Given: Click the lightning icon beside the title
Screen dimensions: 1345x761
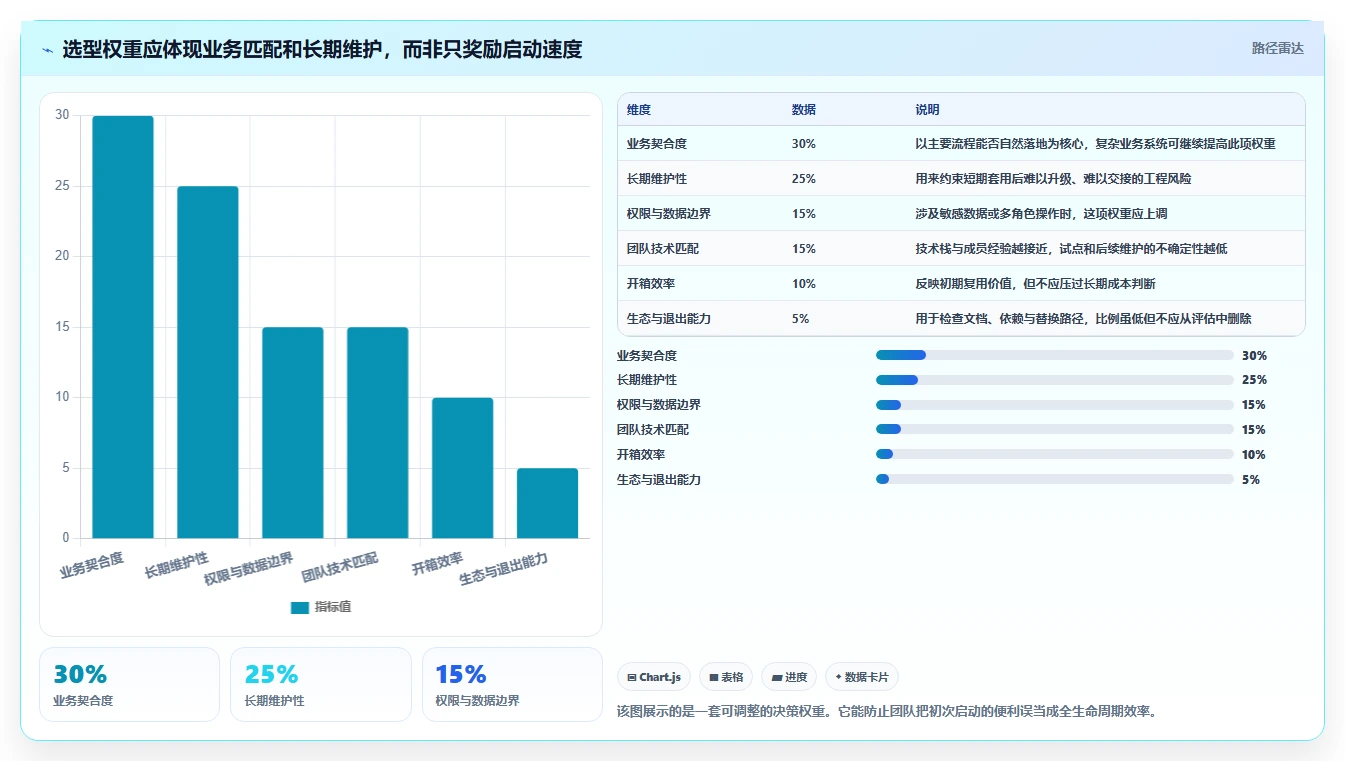Looking at the screenshot, I should click(x=48, y=49).
